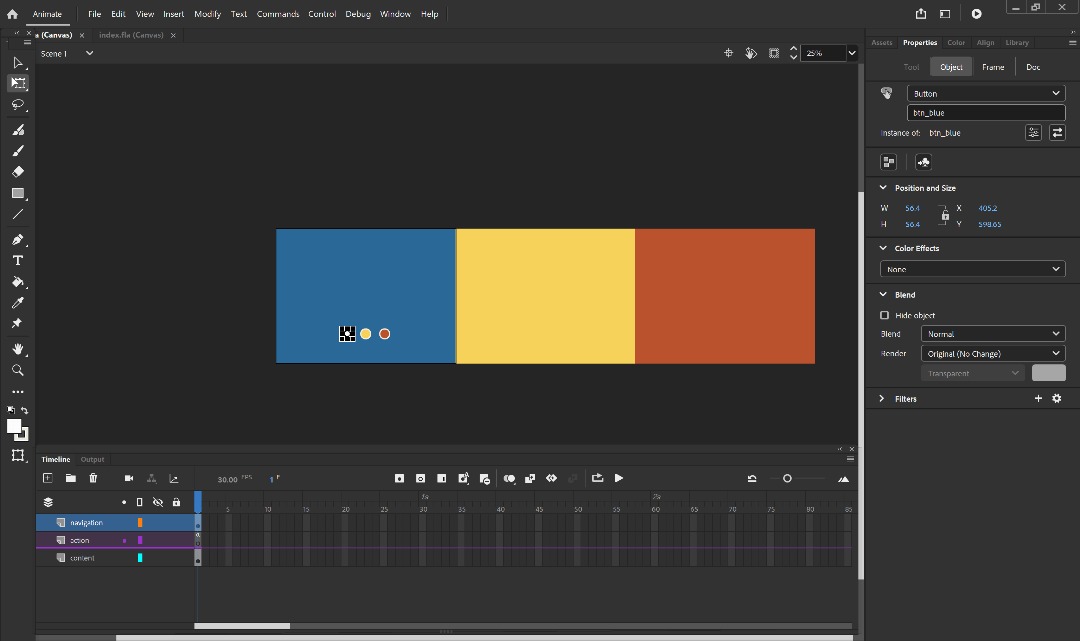1080x641 pixels.
Task: Switch to the Output tab
Action: click(92, 459)
